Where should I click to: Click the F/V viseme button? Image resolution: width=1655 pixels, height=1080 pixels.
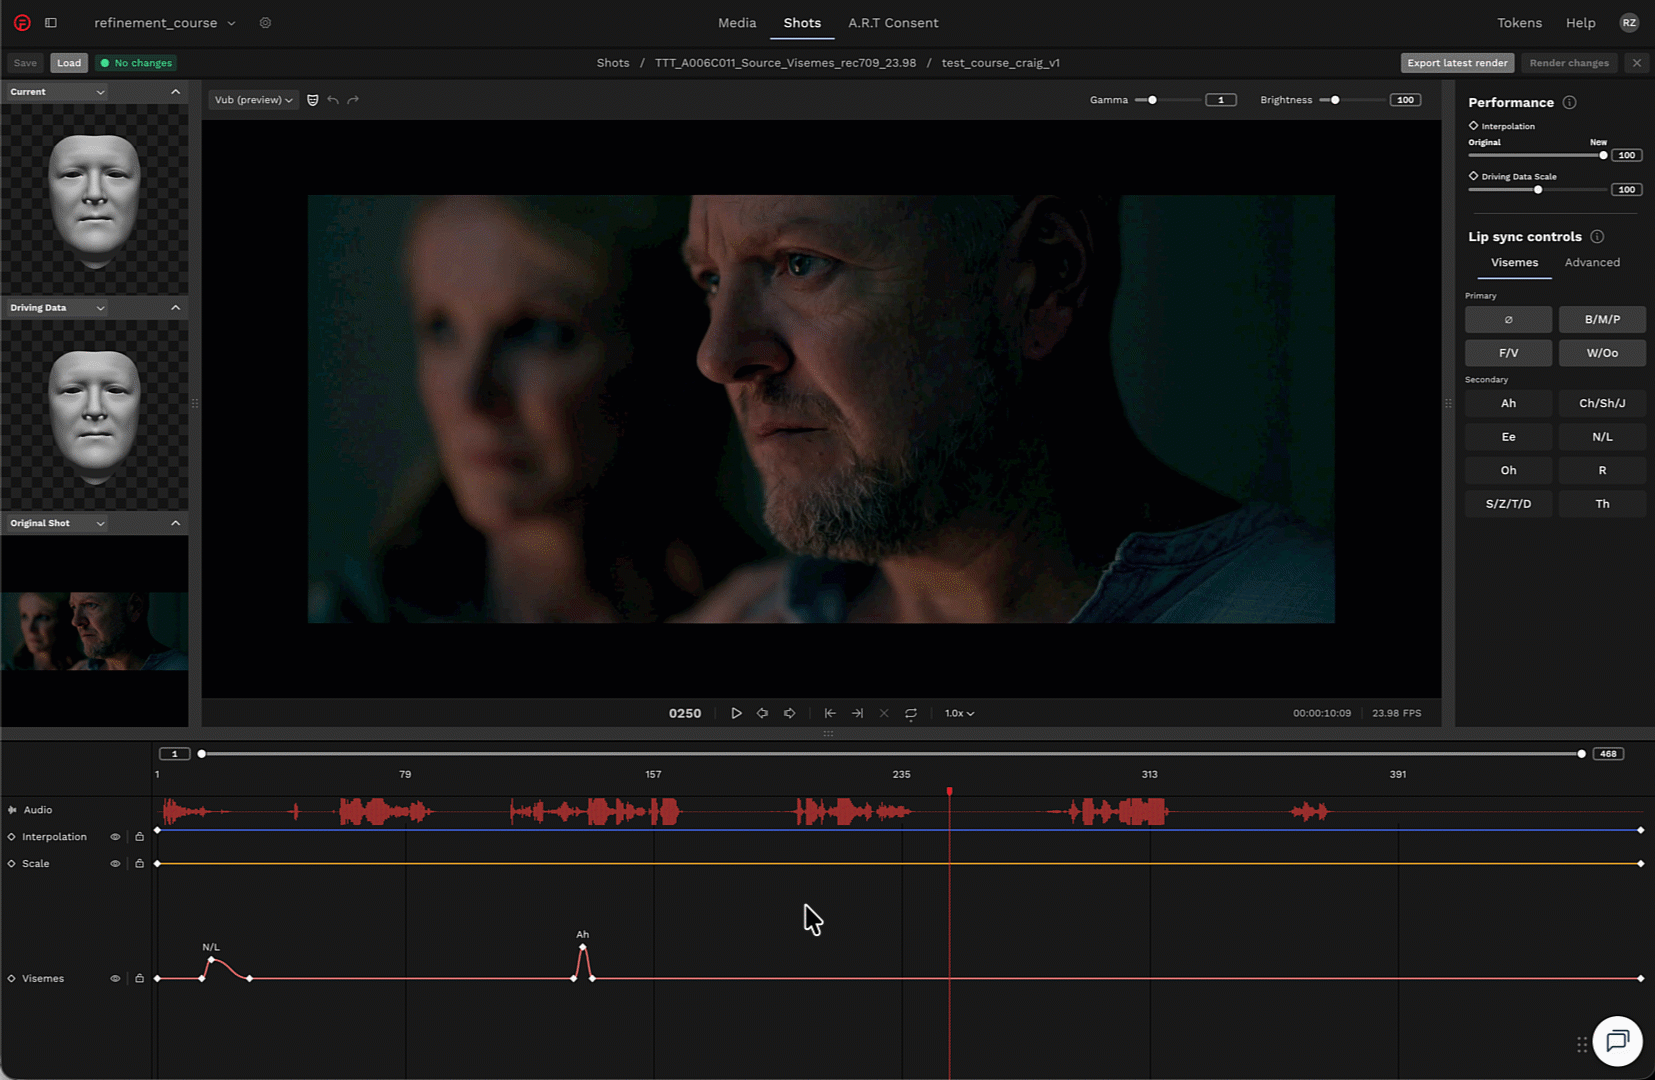tap(1508, 353)
